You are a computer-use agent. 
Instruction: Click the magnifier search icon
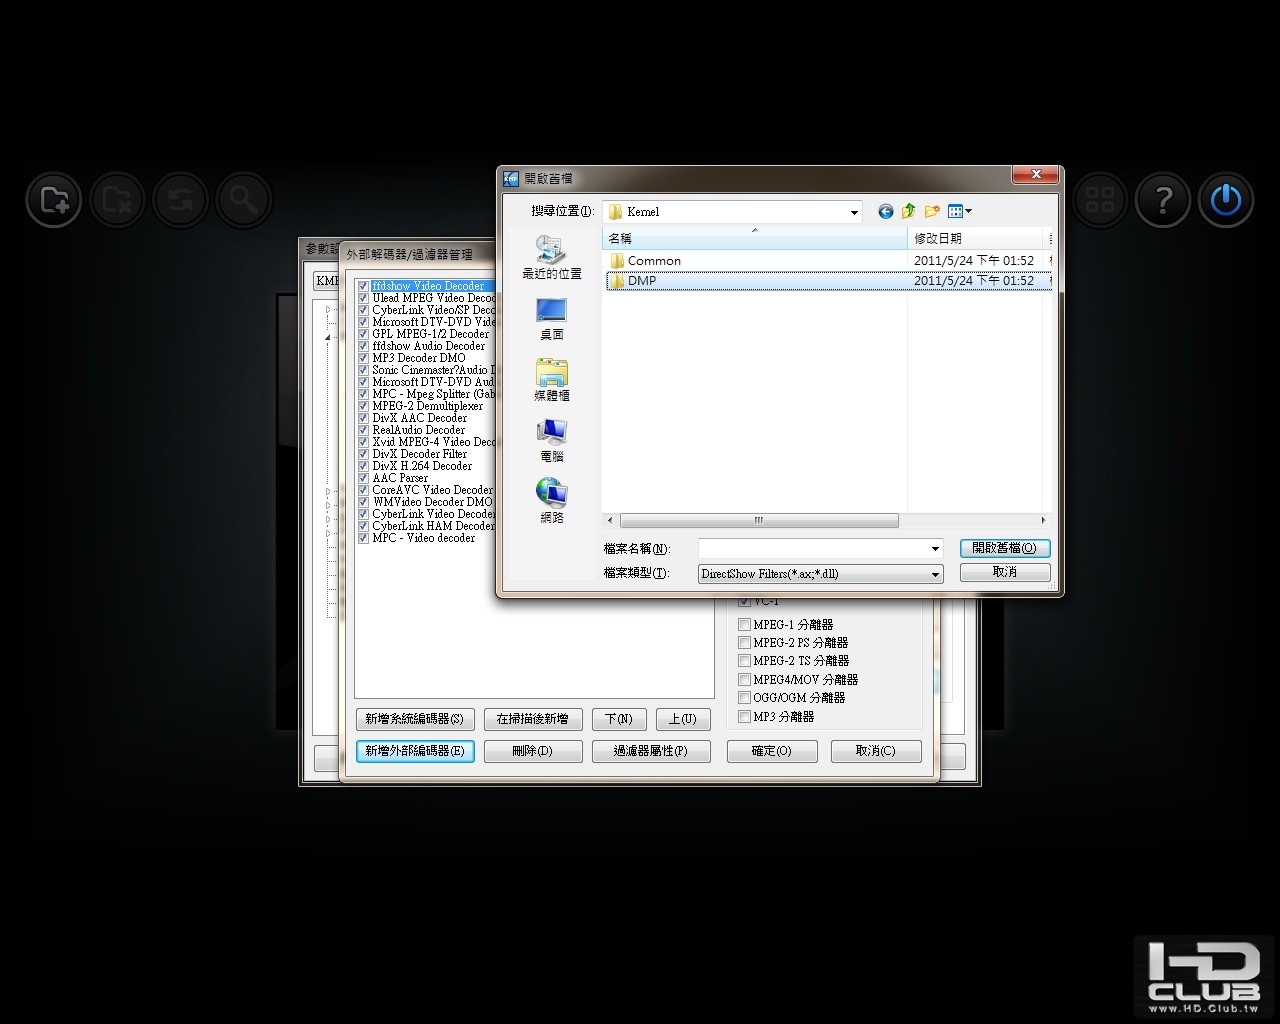(x=244, y=200)
